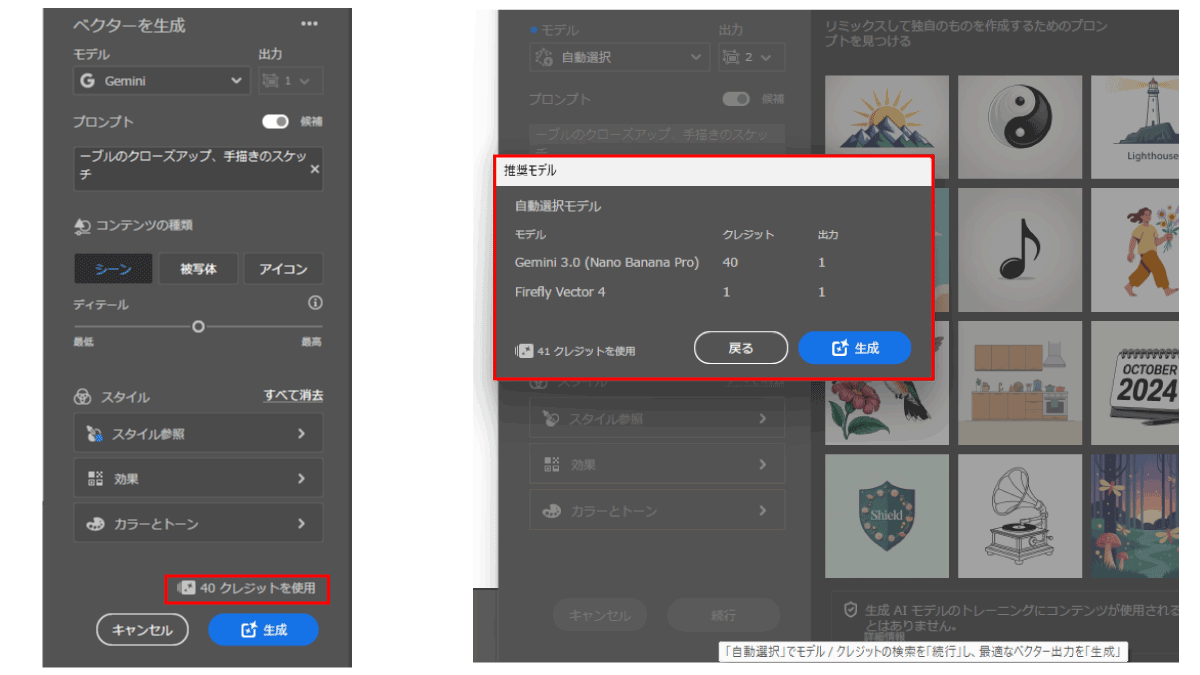Select the gramophone thumbnail
The image size is (1200, 675).
[1019, 516]
